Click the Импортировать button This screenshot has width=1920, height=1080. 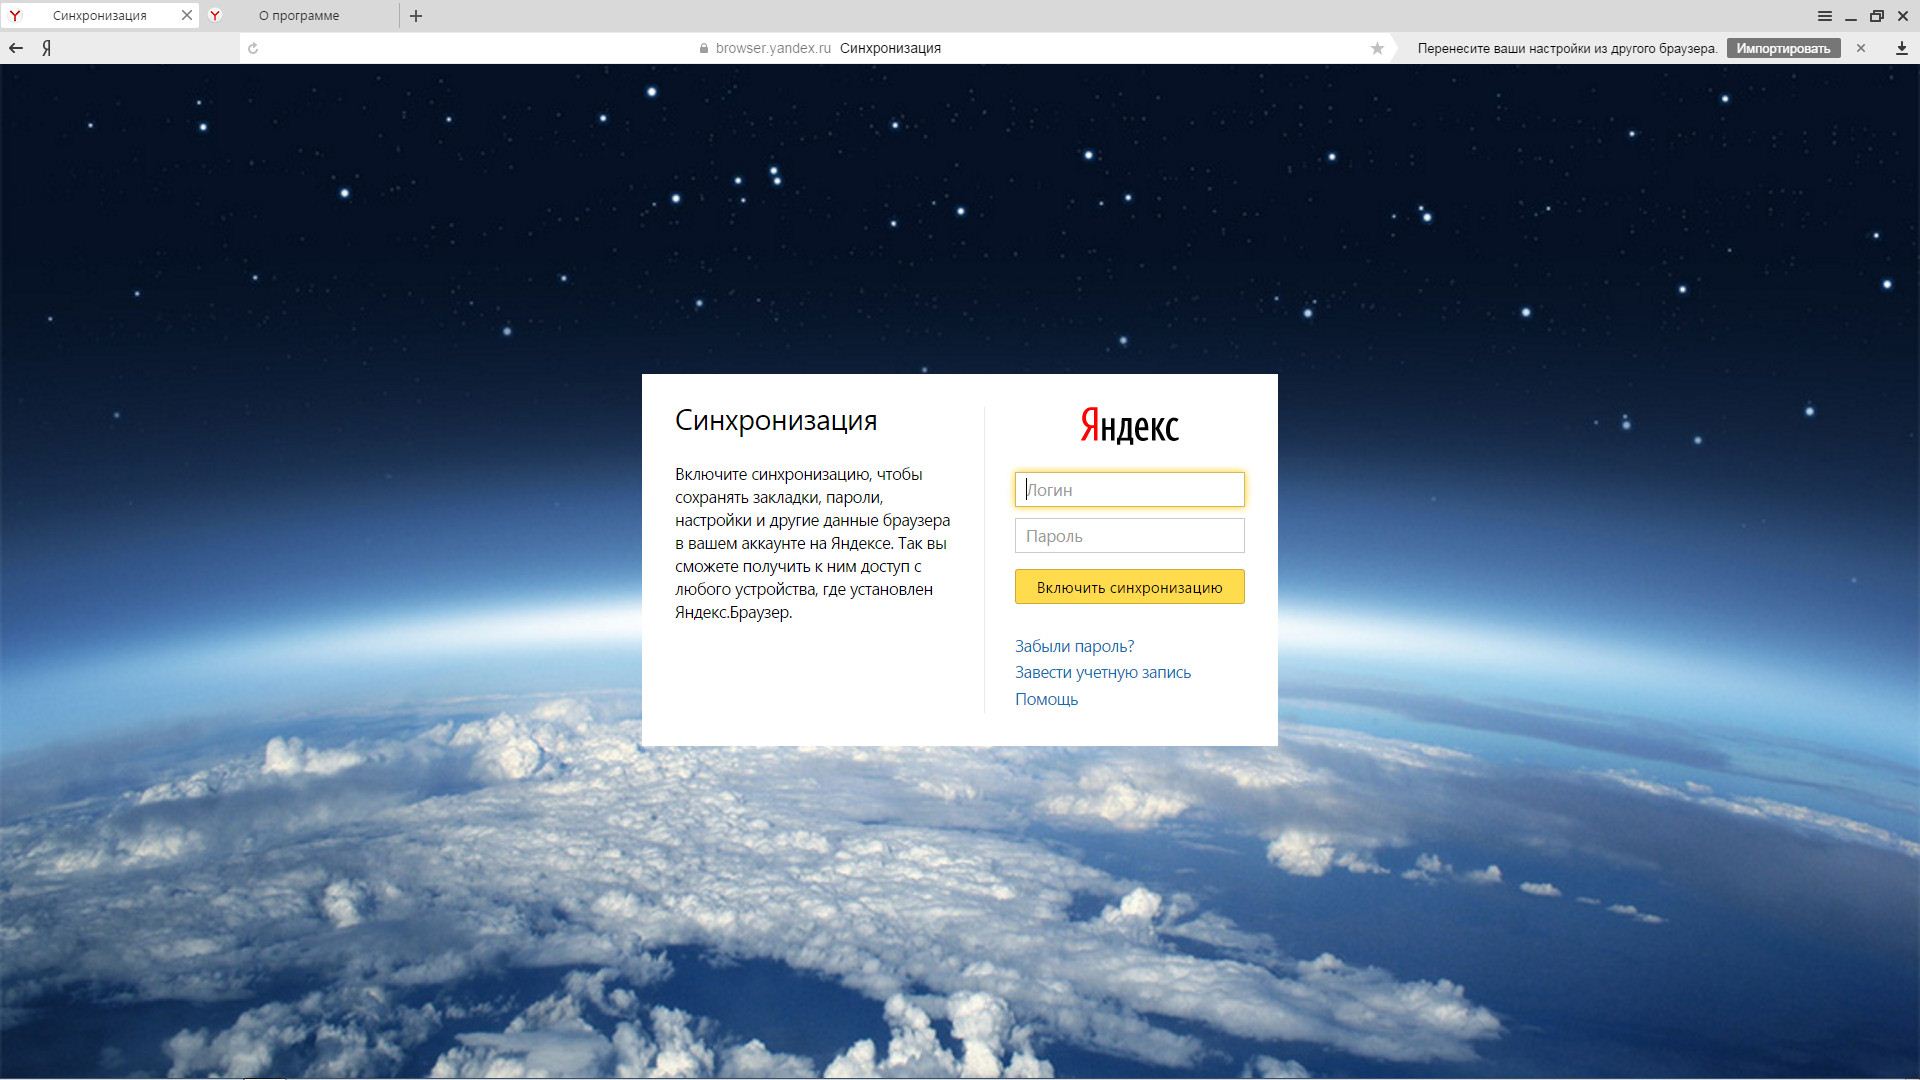1783,48
